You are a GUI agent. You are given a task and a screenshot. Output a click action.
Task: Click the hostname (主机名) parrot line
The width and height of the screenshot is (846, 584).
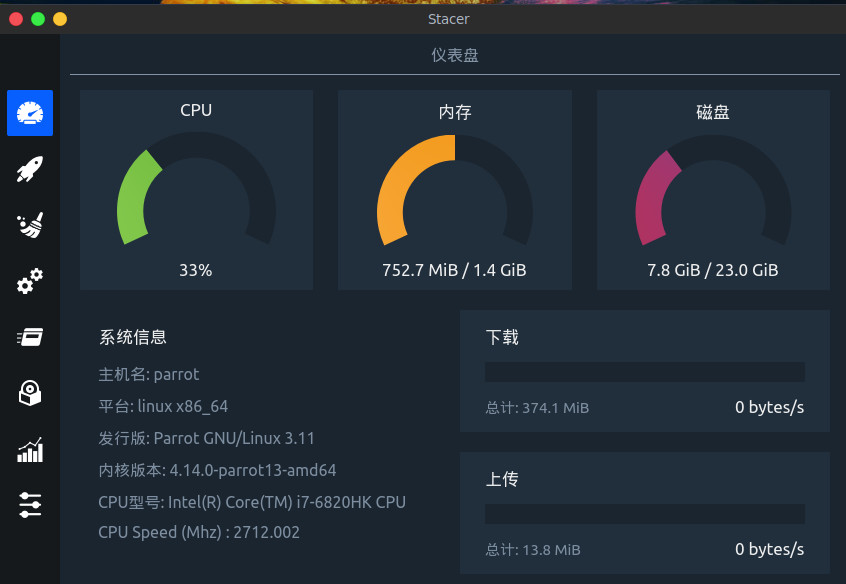tap(149, 374)
